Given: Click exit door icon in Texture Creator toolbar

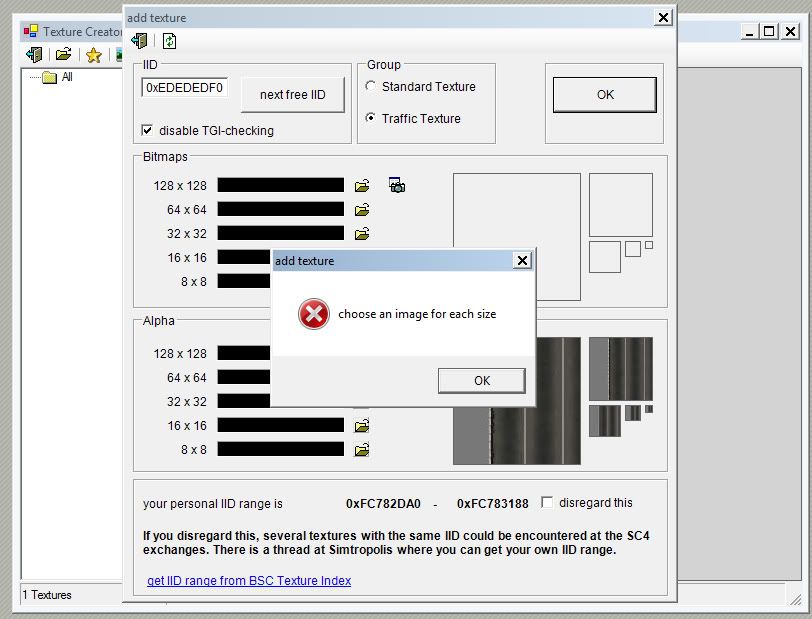Looking at the screenshot, I should point(34,54).
